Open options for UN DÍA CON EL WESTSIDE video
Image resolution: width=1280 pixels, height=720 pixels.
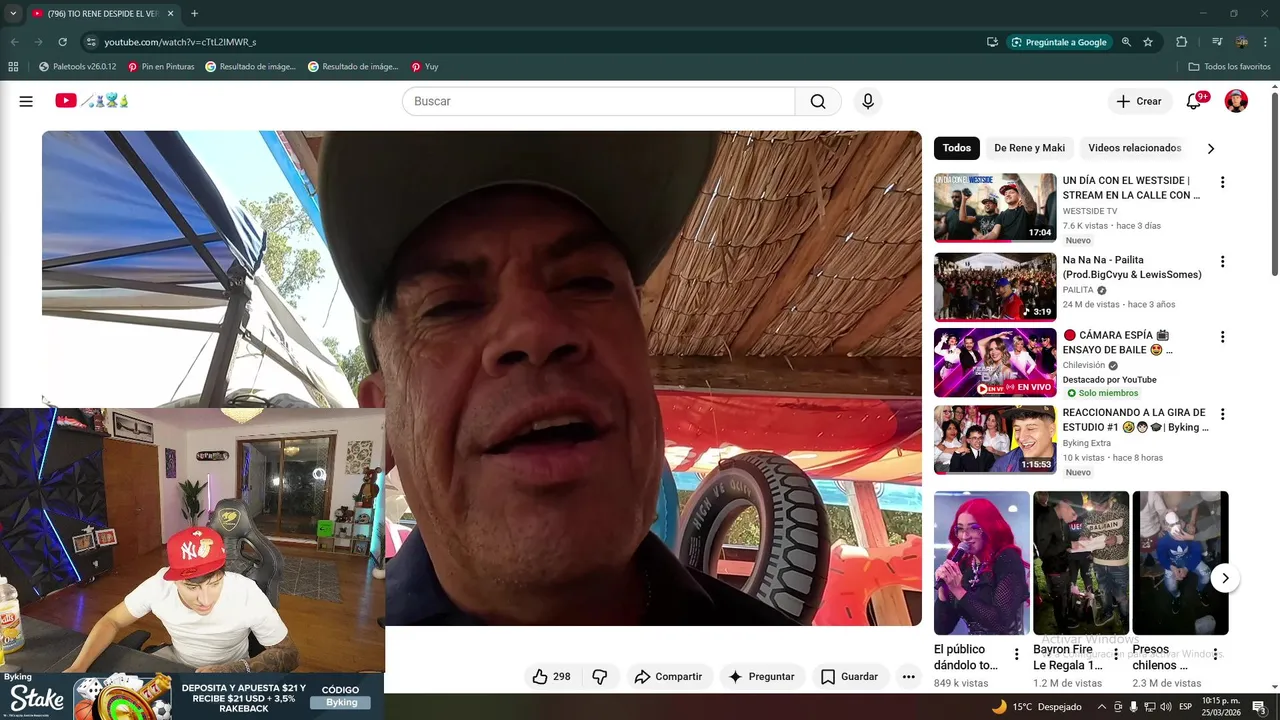[1222, 183]
